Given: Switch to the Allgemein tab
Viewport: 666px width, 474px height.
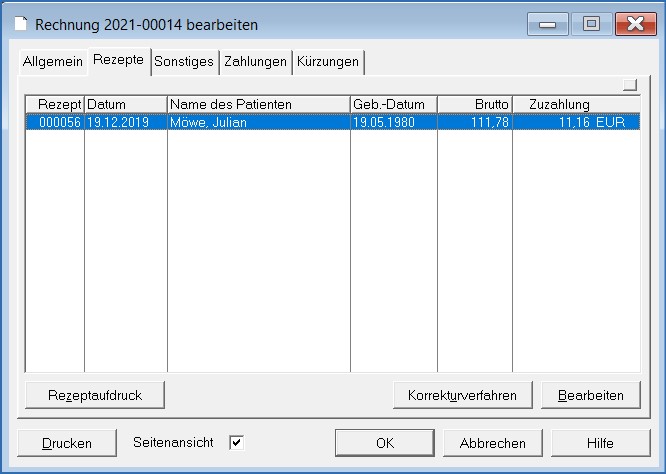Looking at the screenshot, I should tap(53, 62).
